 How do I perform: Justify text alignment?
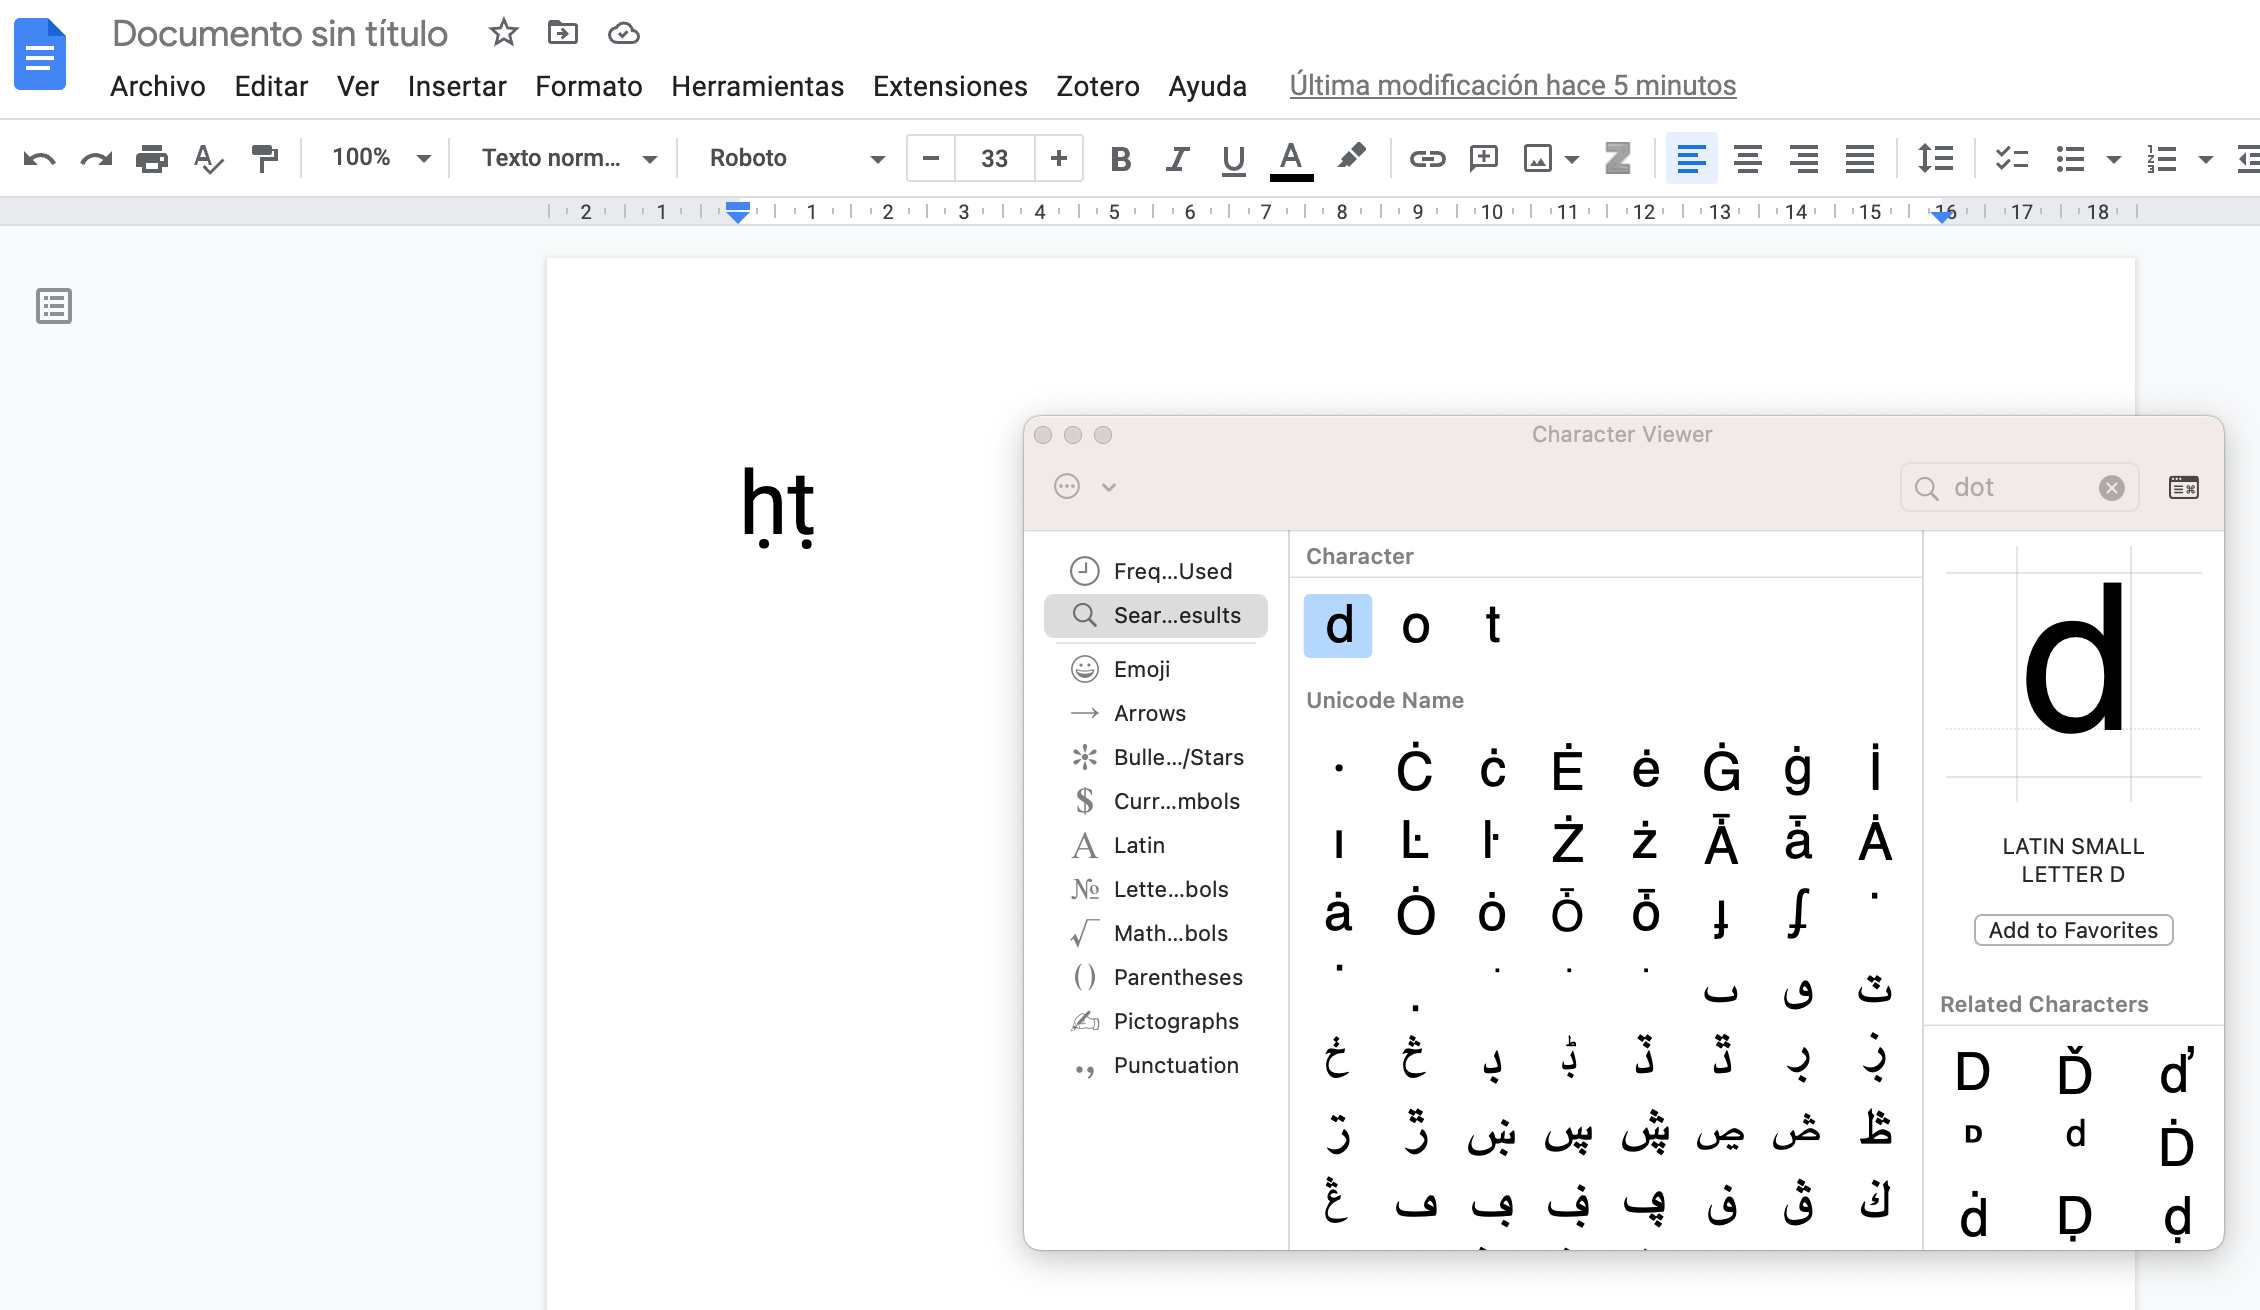coord(1859,158)
